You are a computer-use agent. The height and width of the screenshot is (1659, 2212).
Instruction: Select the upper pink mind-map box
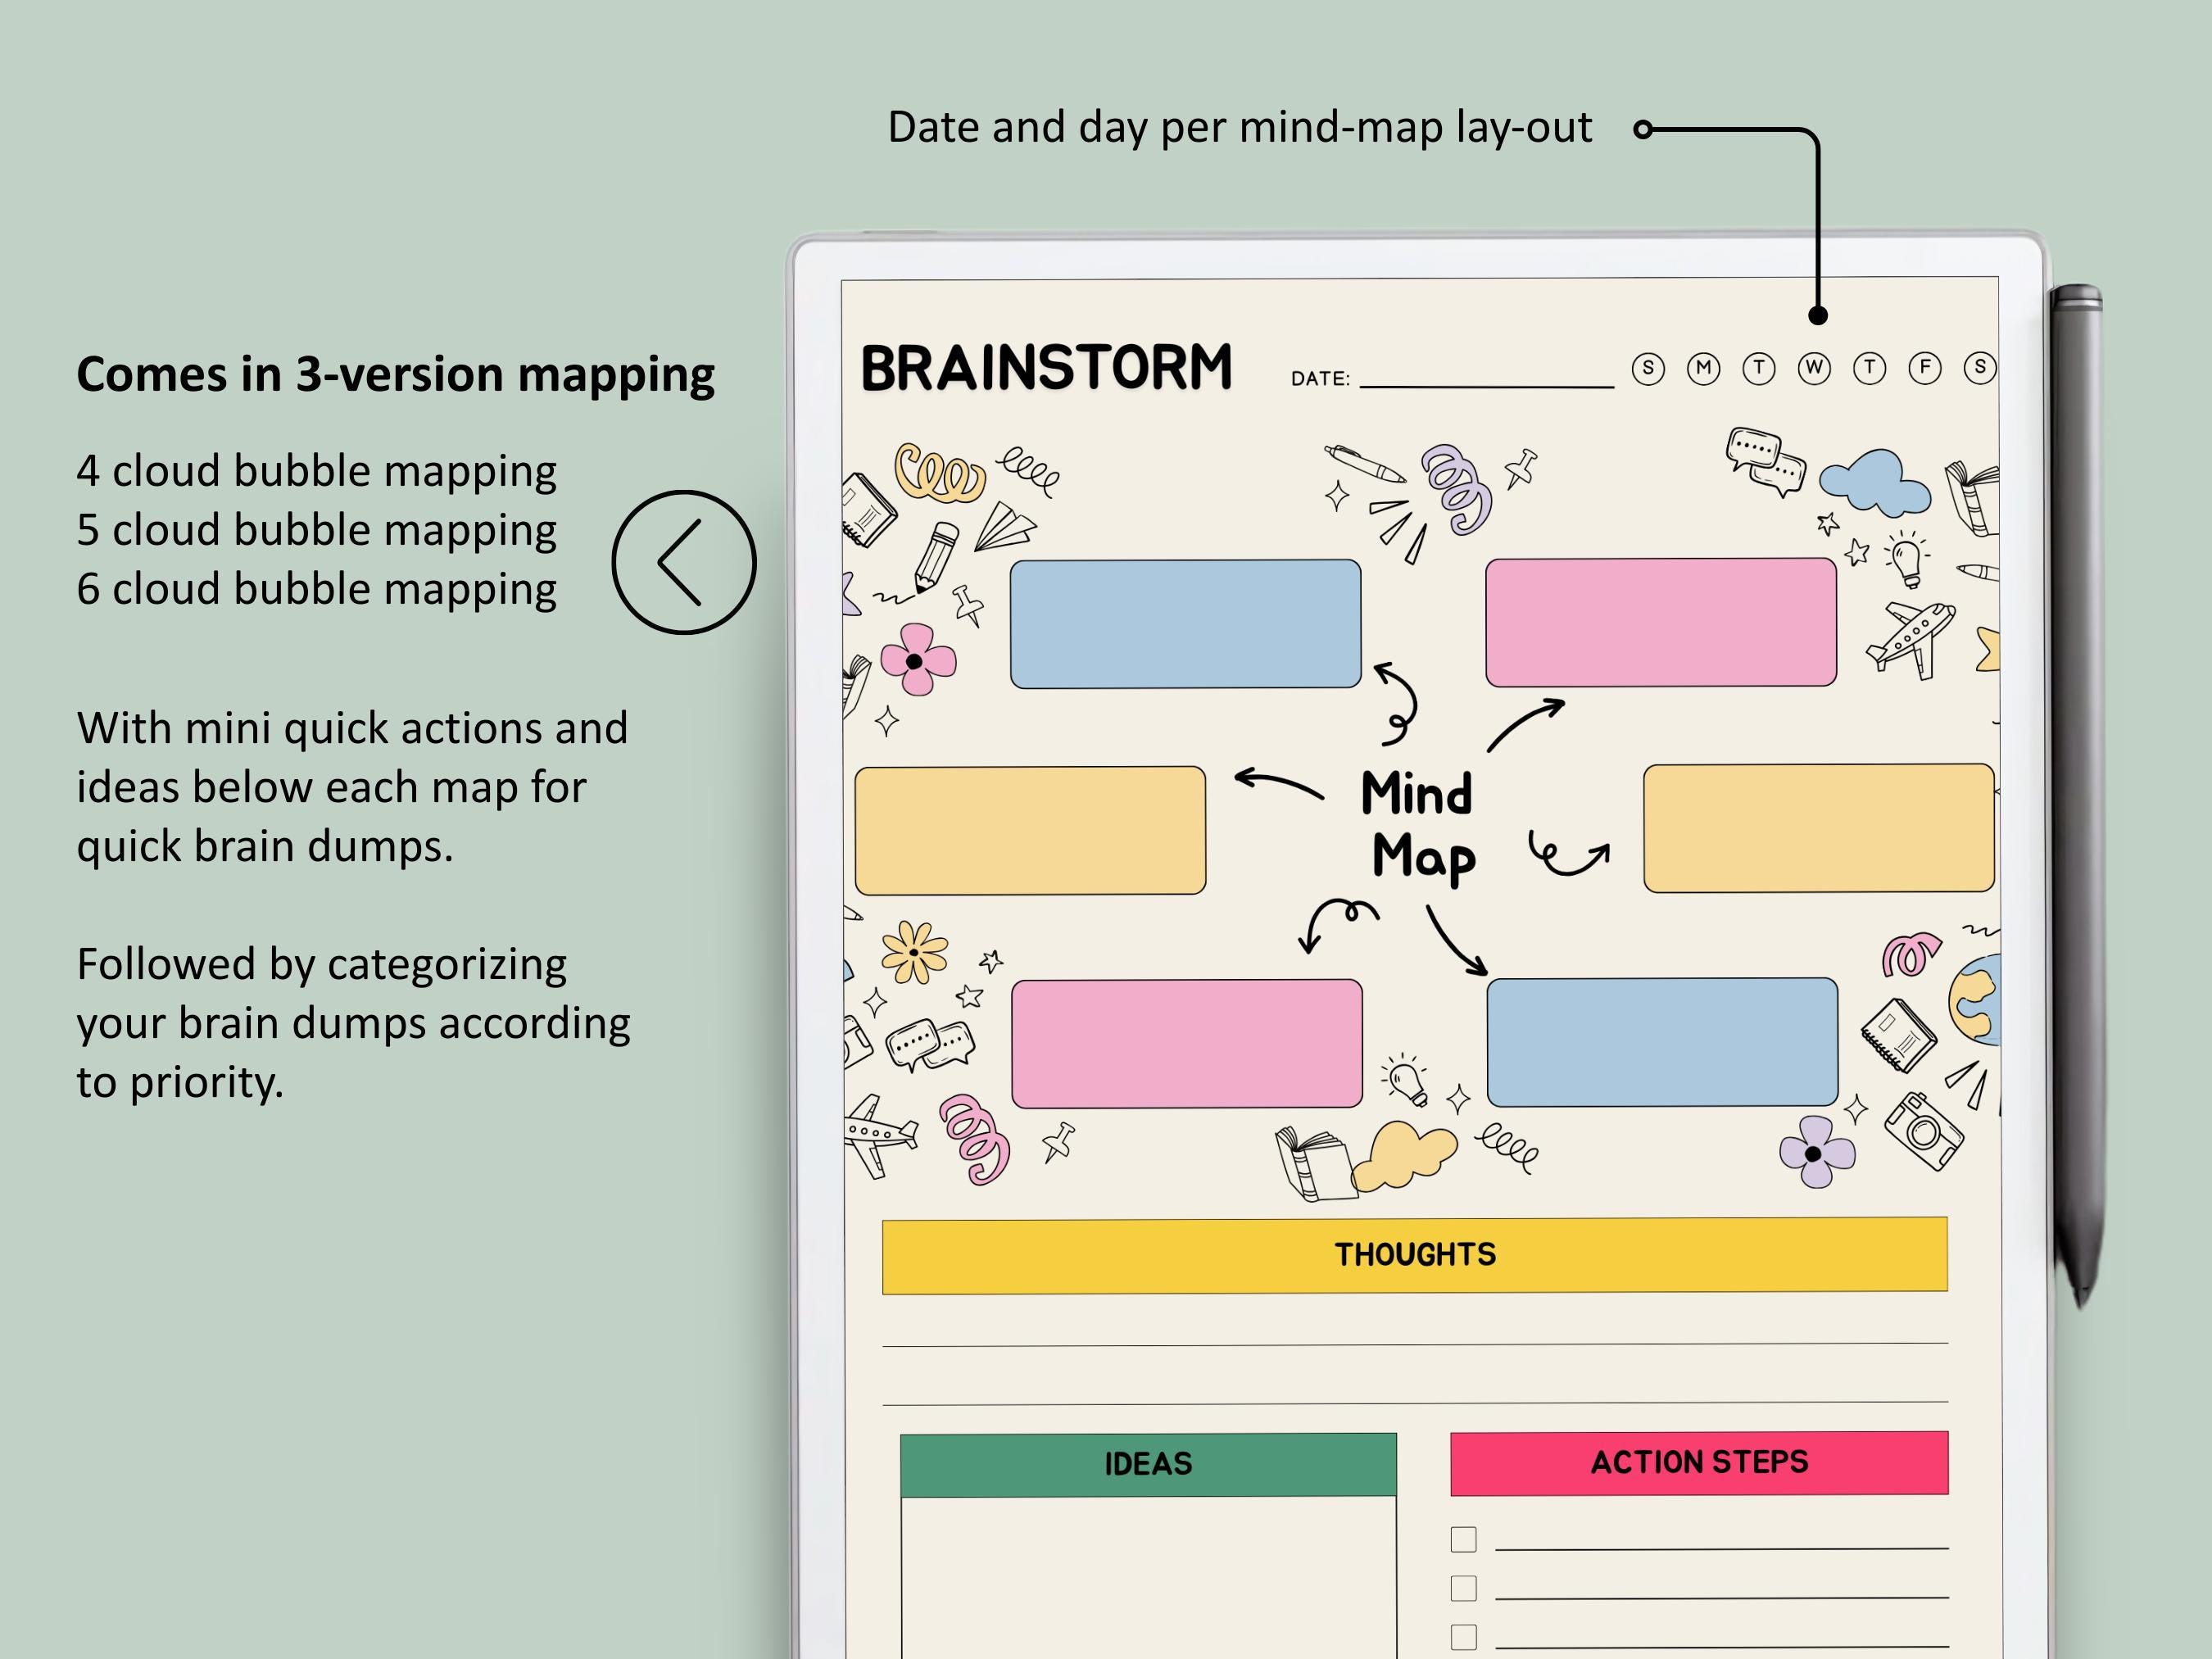click(1661, 622)
